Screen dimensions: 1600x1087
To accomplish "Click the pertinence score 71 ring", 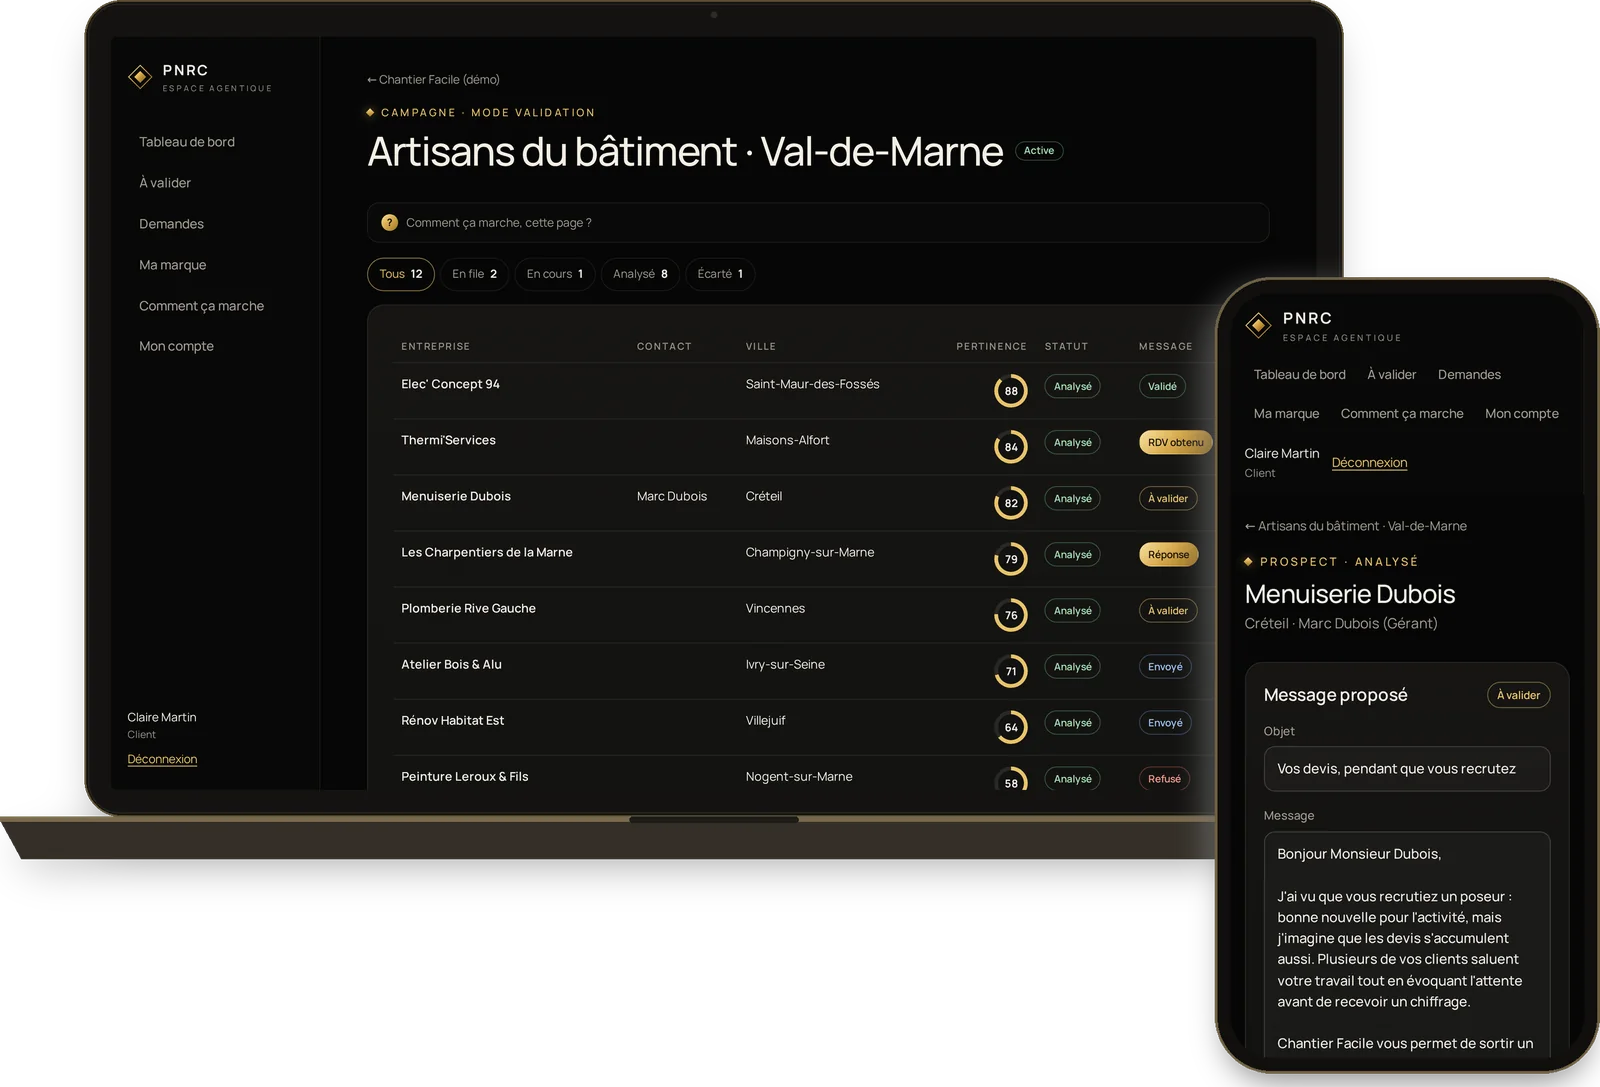I will (x=1011, y=670).
